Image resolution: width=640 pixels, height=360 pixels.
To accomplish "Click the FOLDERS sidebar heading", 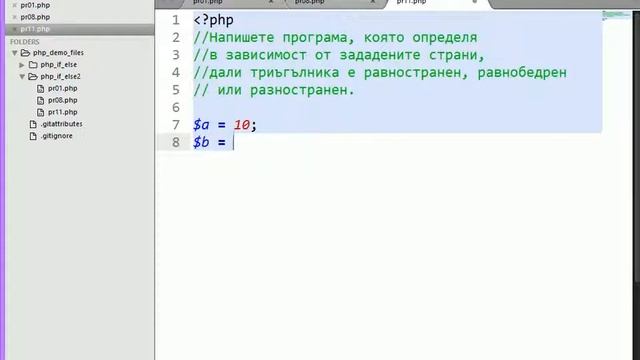I will click(x=24, y=42).
